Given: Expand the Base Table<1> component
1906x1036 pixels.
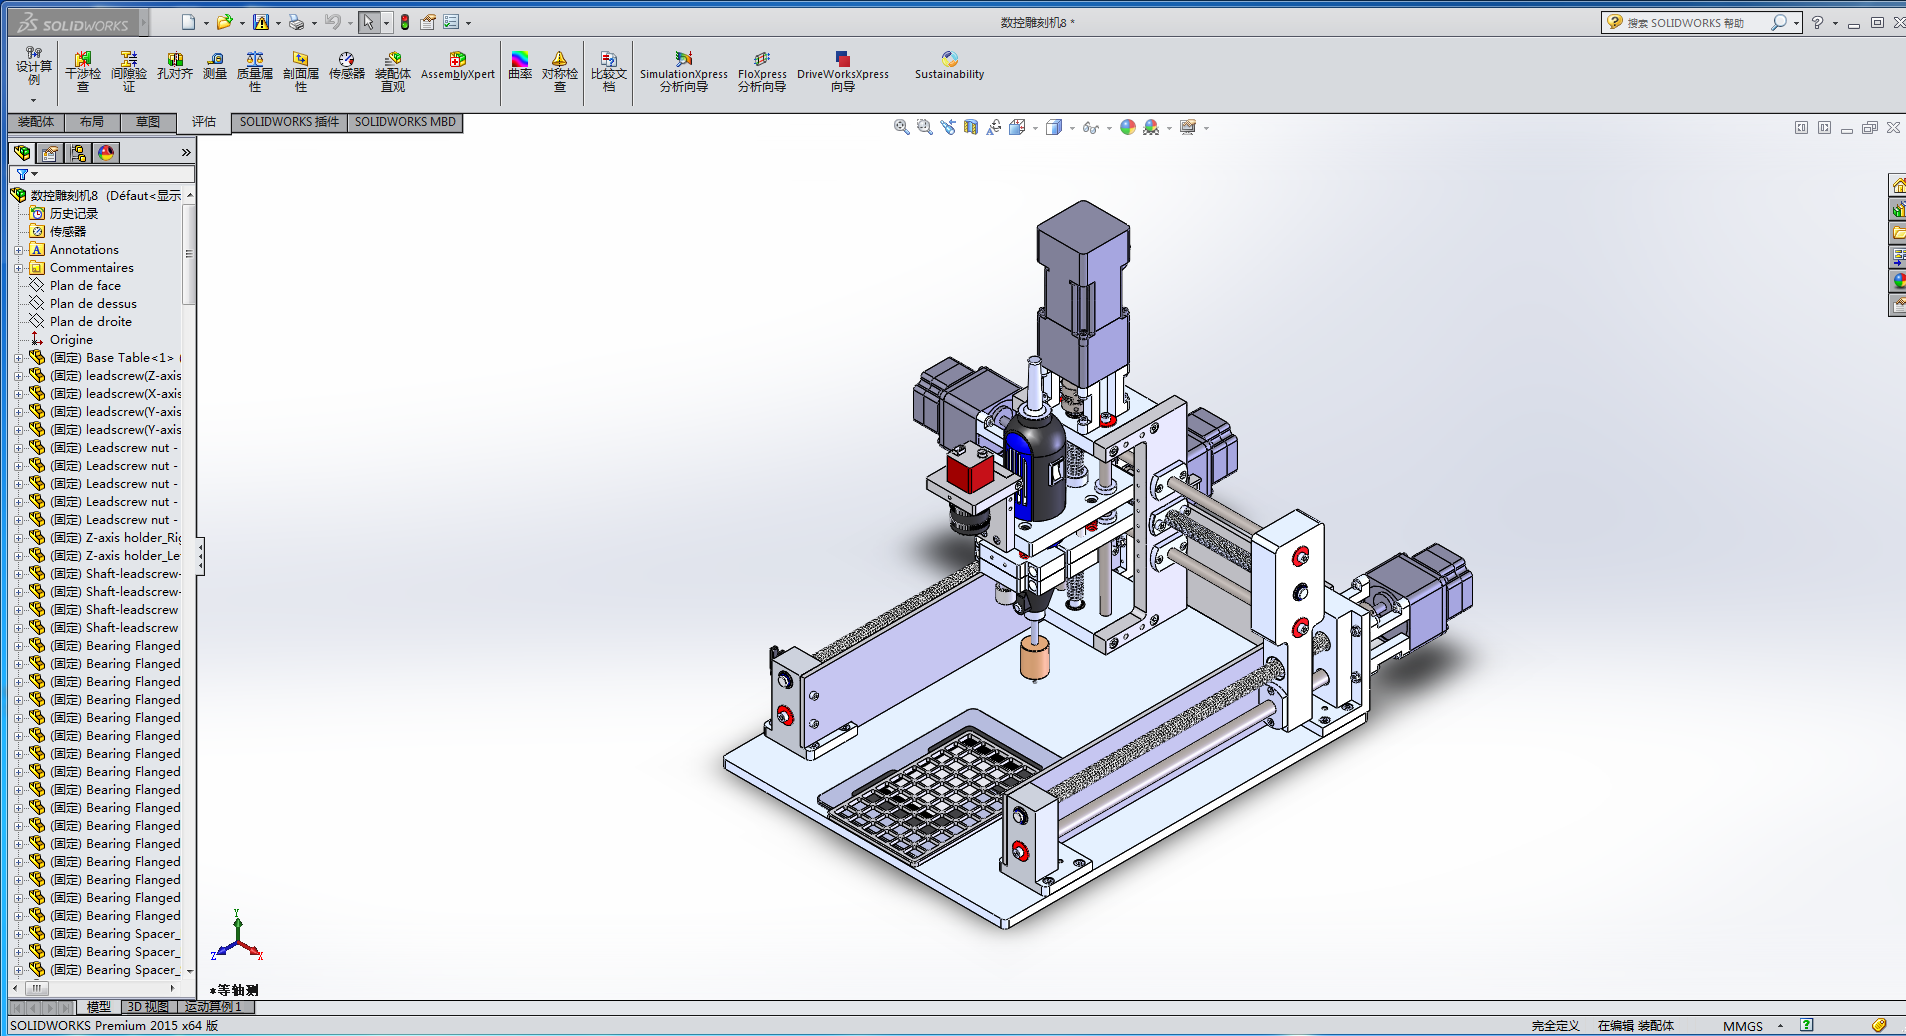Looking at the screenshot, I should pyautogui.click(x=18, y=358).
